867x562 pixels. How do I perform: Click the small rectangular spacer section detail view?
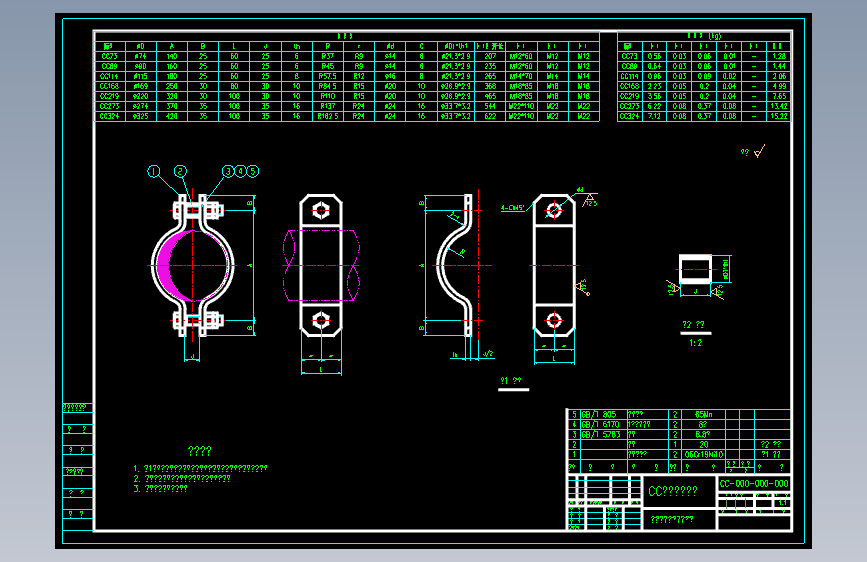pyautogui.click(x=695, y=269)
